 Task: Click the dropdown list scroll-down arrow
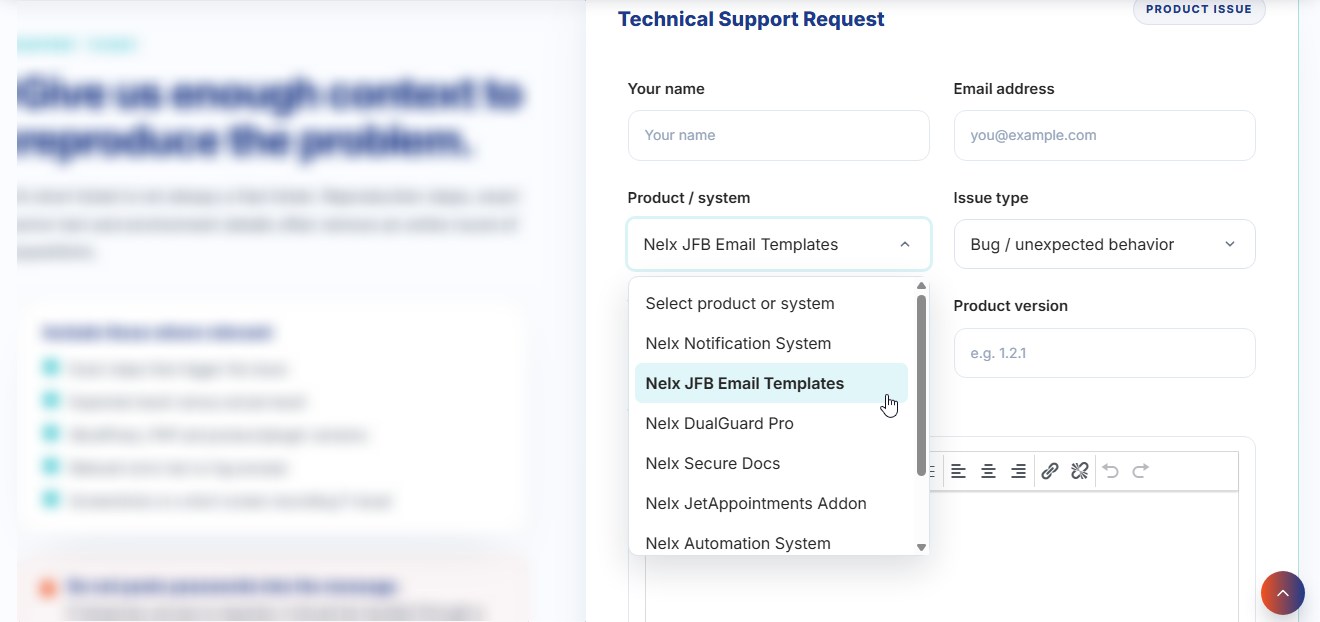(x=921, y=547)
